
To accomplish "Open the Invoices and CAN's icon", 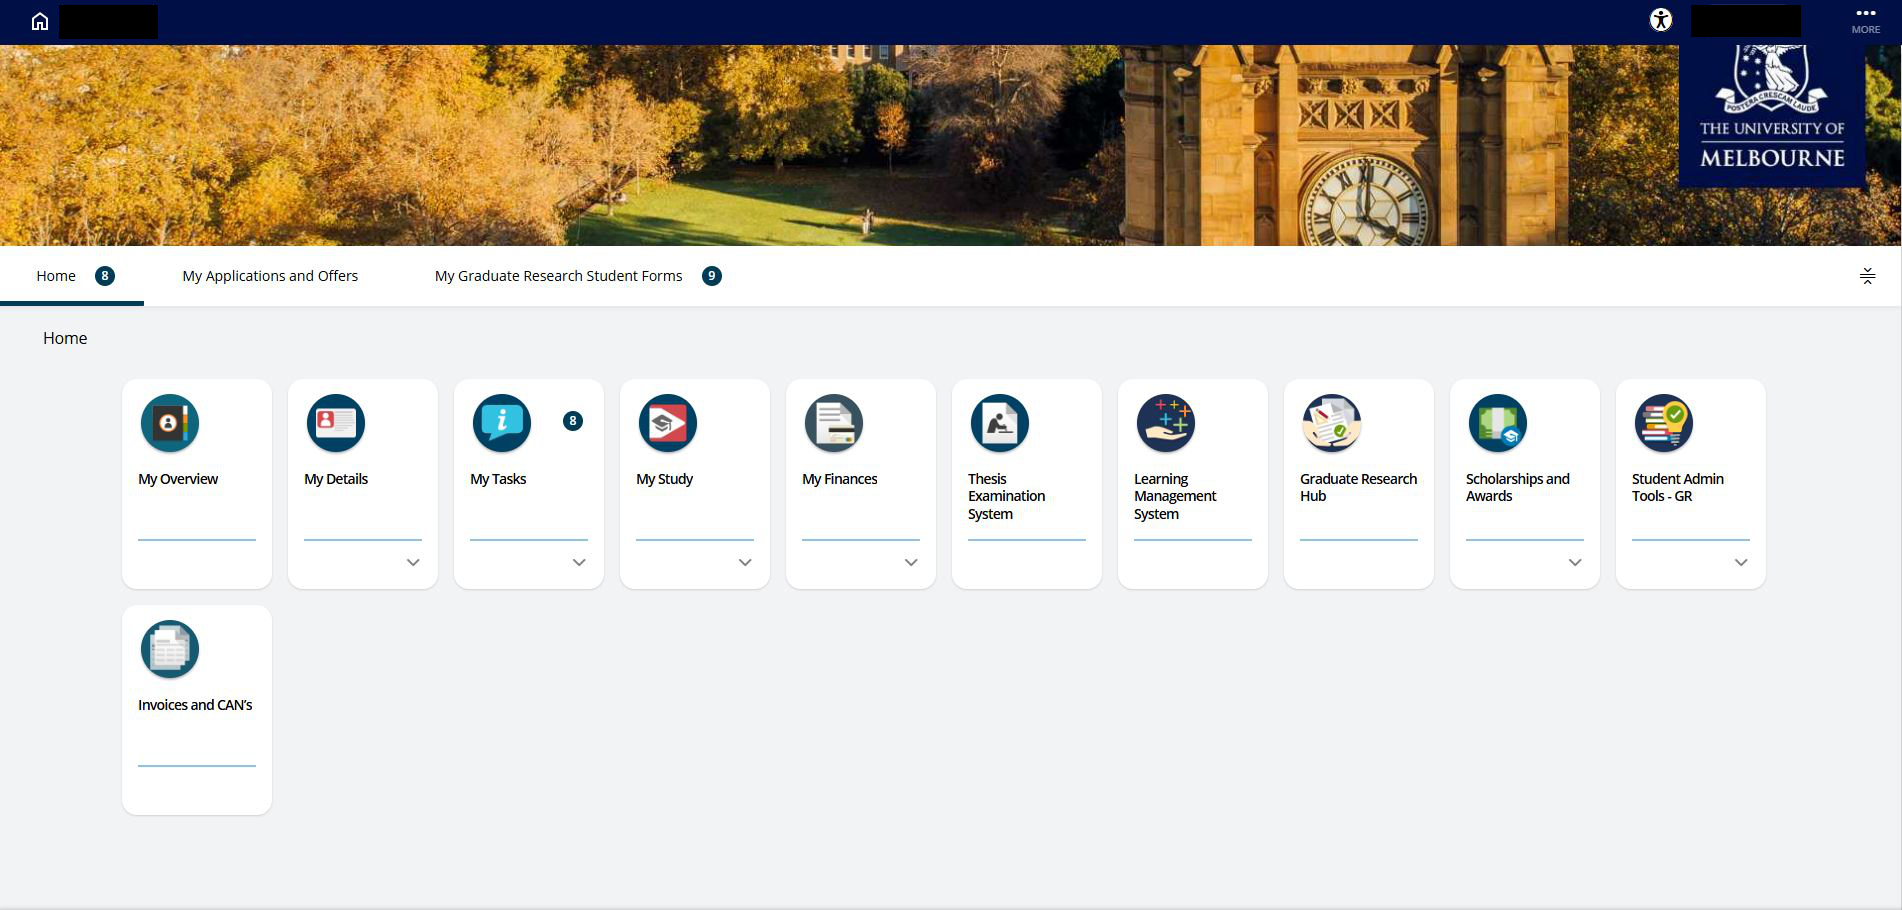I will point(170,649).
